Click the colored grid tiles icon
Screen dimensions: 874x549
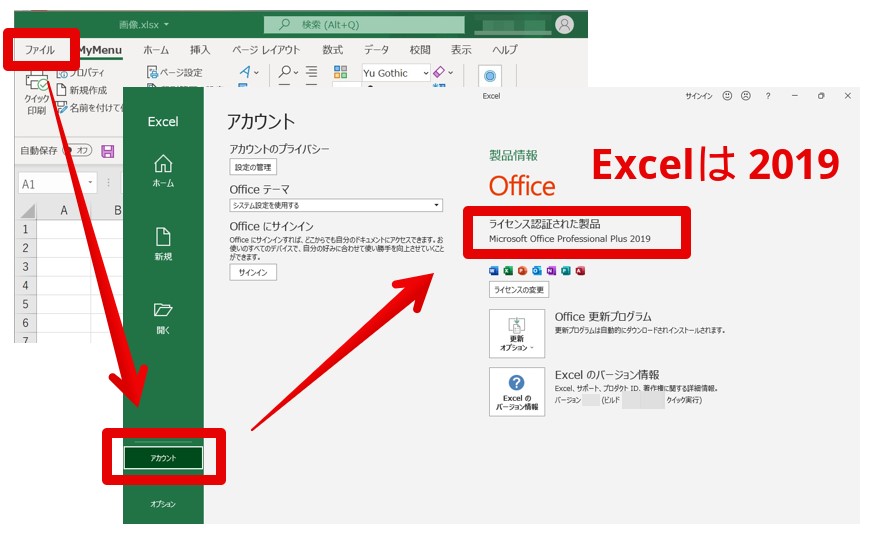click(341, 72)
